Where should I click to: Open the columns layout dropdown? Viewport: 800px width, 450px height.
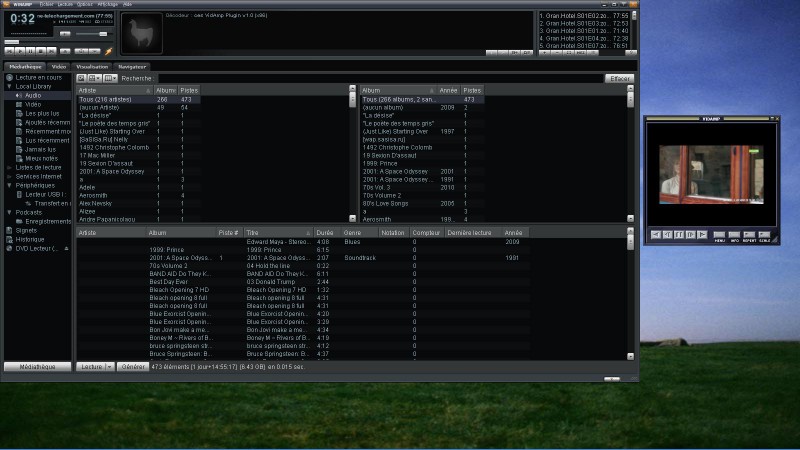[110, 79]
